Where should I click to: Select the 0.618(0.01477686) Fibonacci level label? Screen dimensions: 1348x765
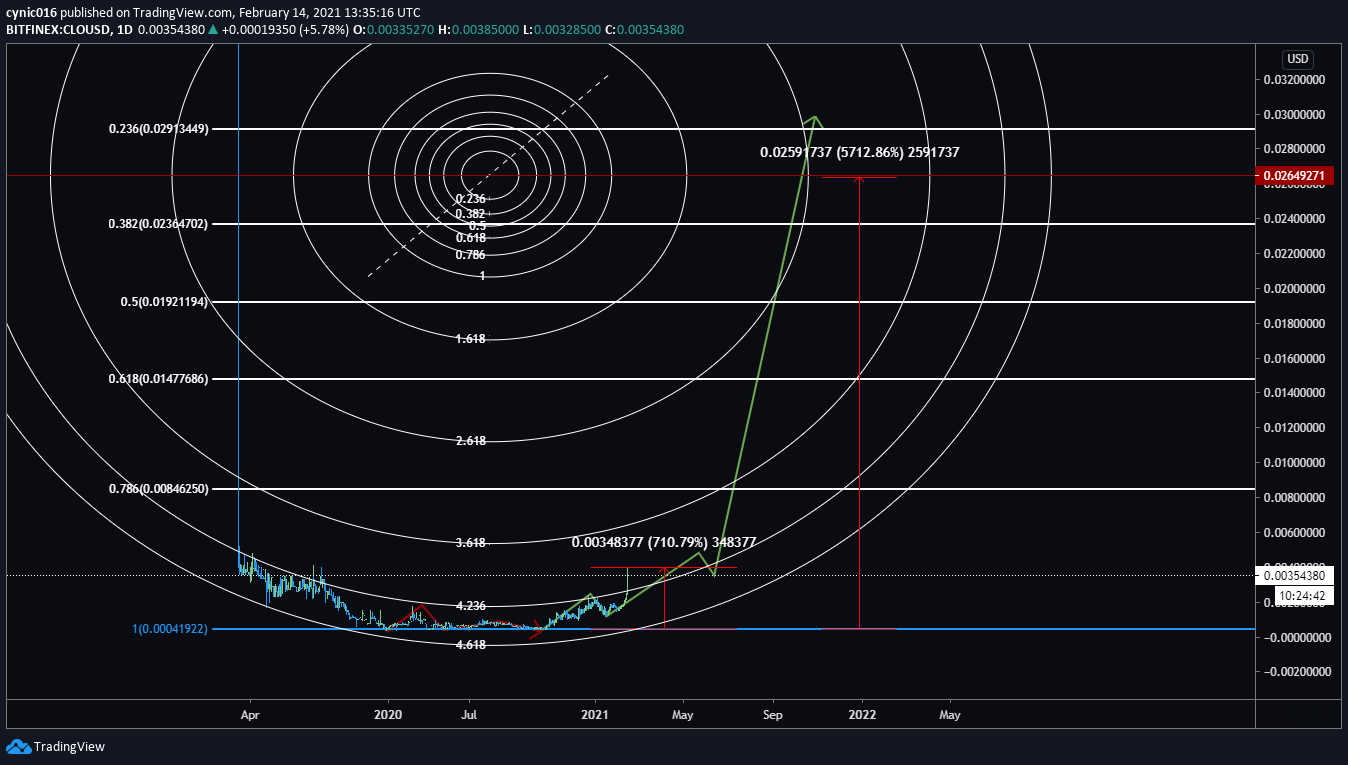(158, 379)
